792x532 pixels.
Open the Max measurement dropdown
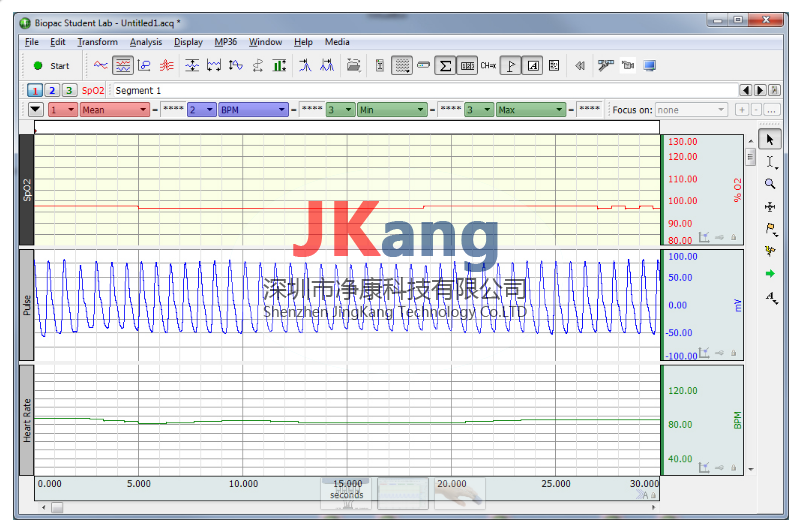(530, 110)
